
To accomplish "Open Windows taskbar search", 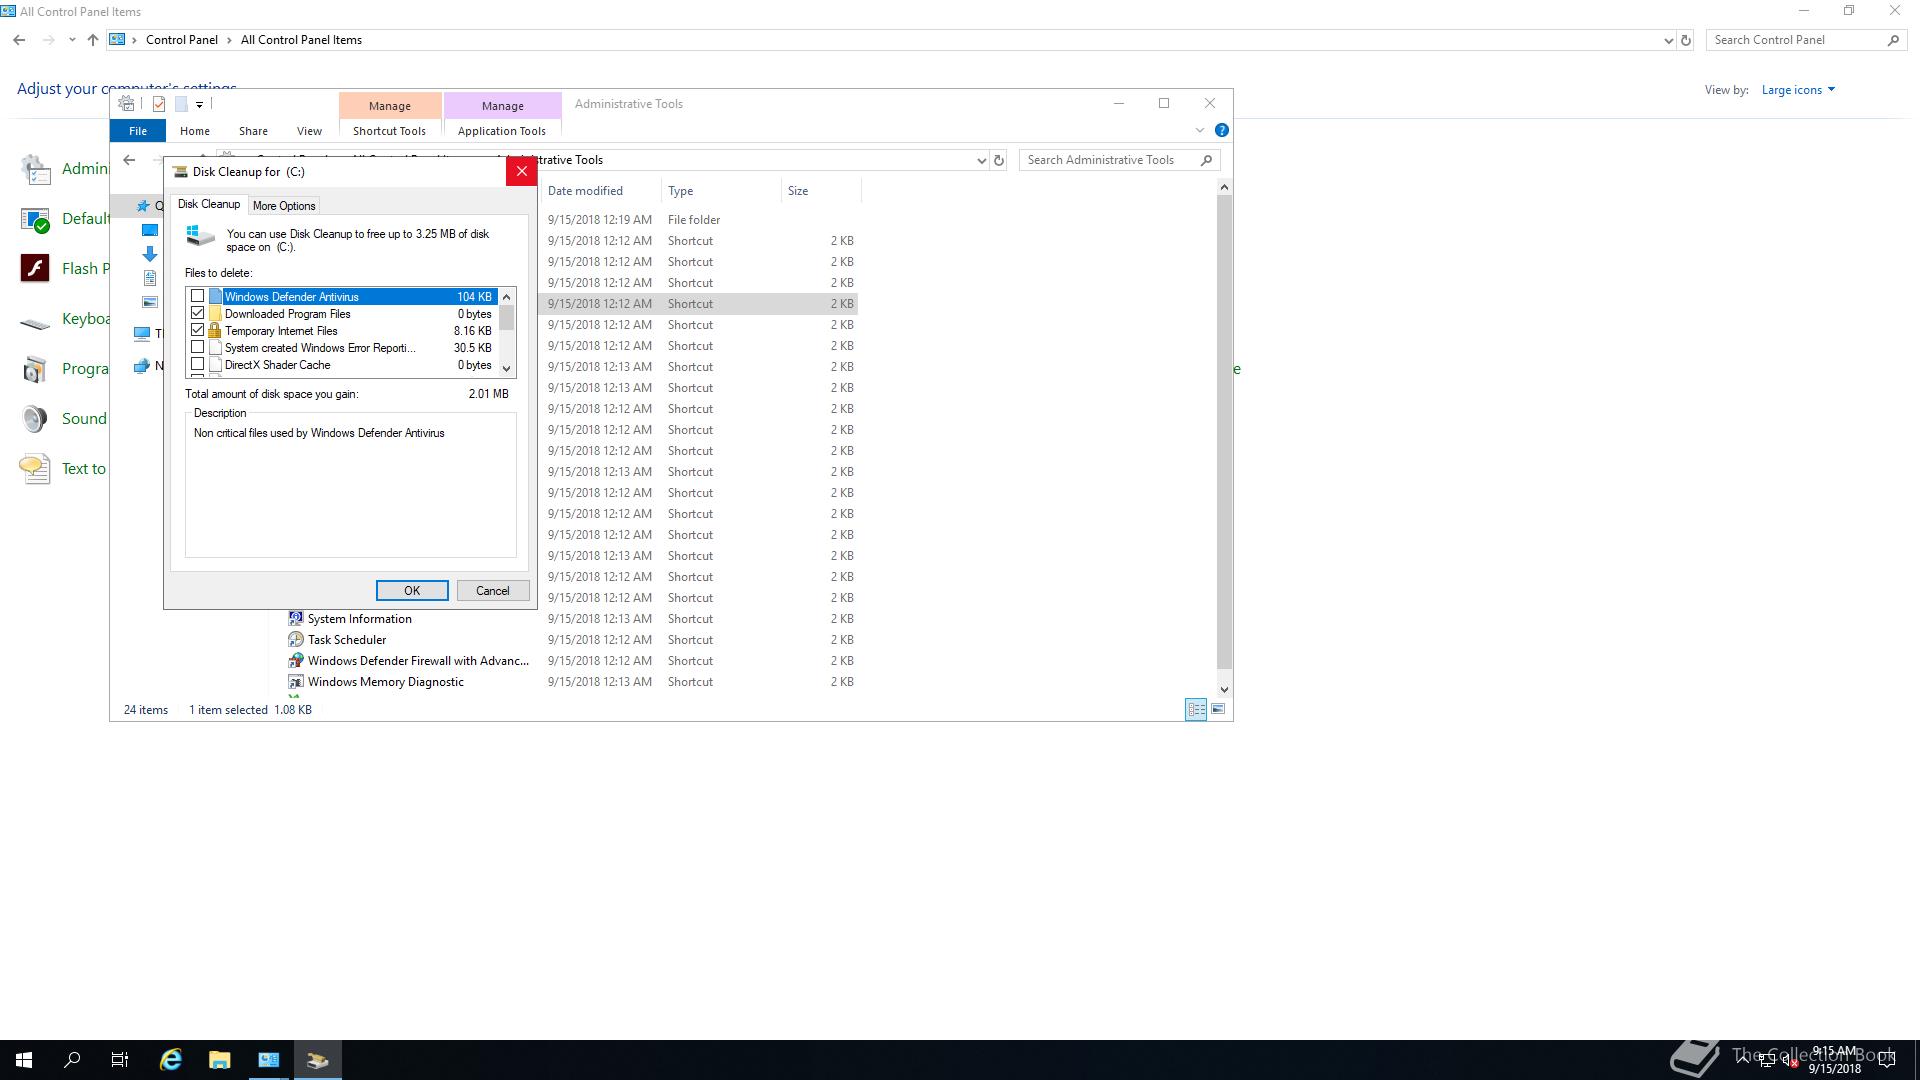I will [x=72, y=1060].
